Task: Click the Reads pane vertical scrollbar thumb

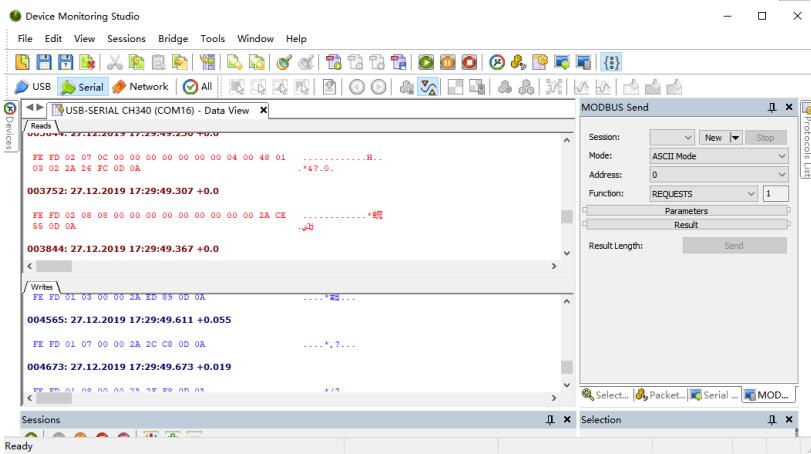Action: point(567,217)
